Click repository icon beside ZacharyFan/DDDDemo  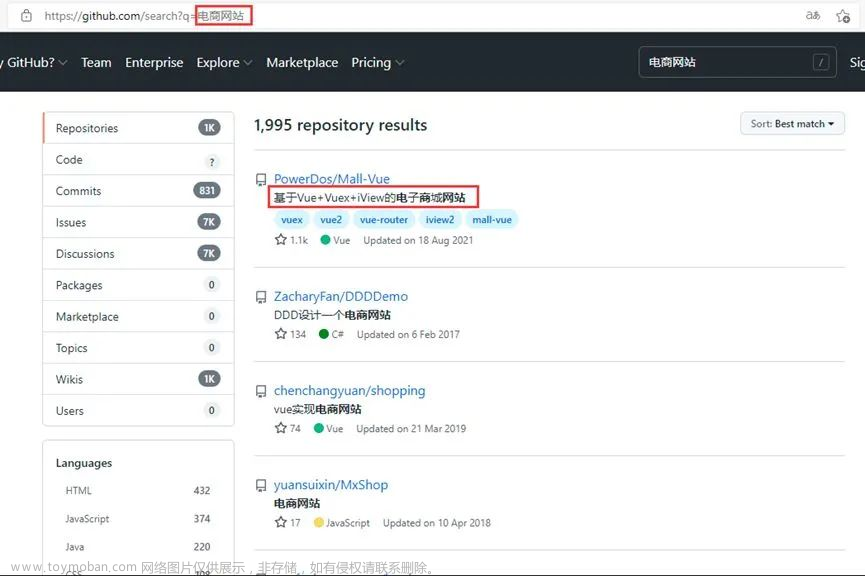click(x=261, y=297)
